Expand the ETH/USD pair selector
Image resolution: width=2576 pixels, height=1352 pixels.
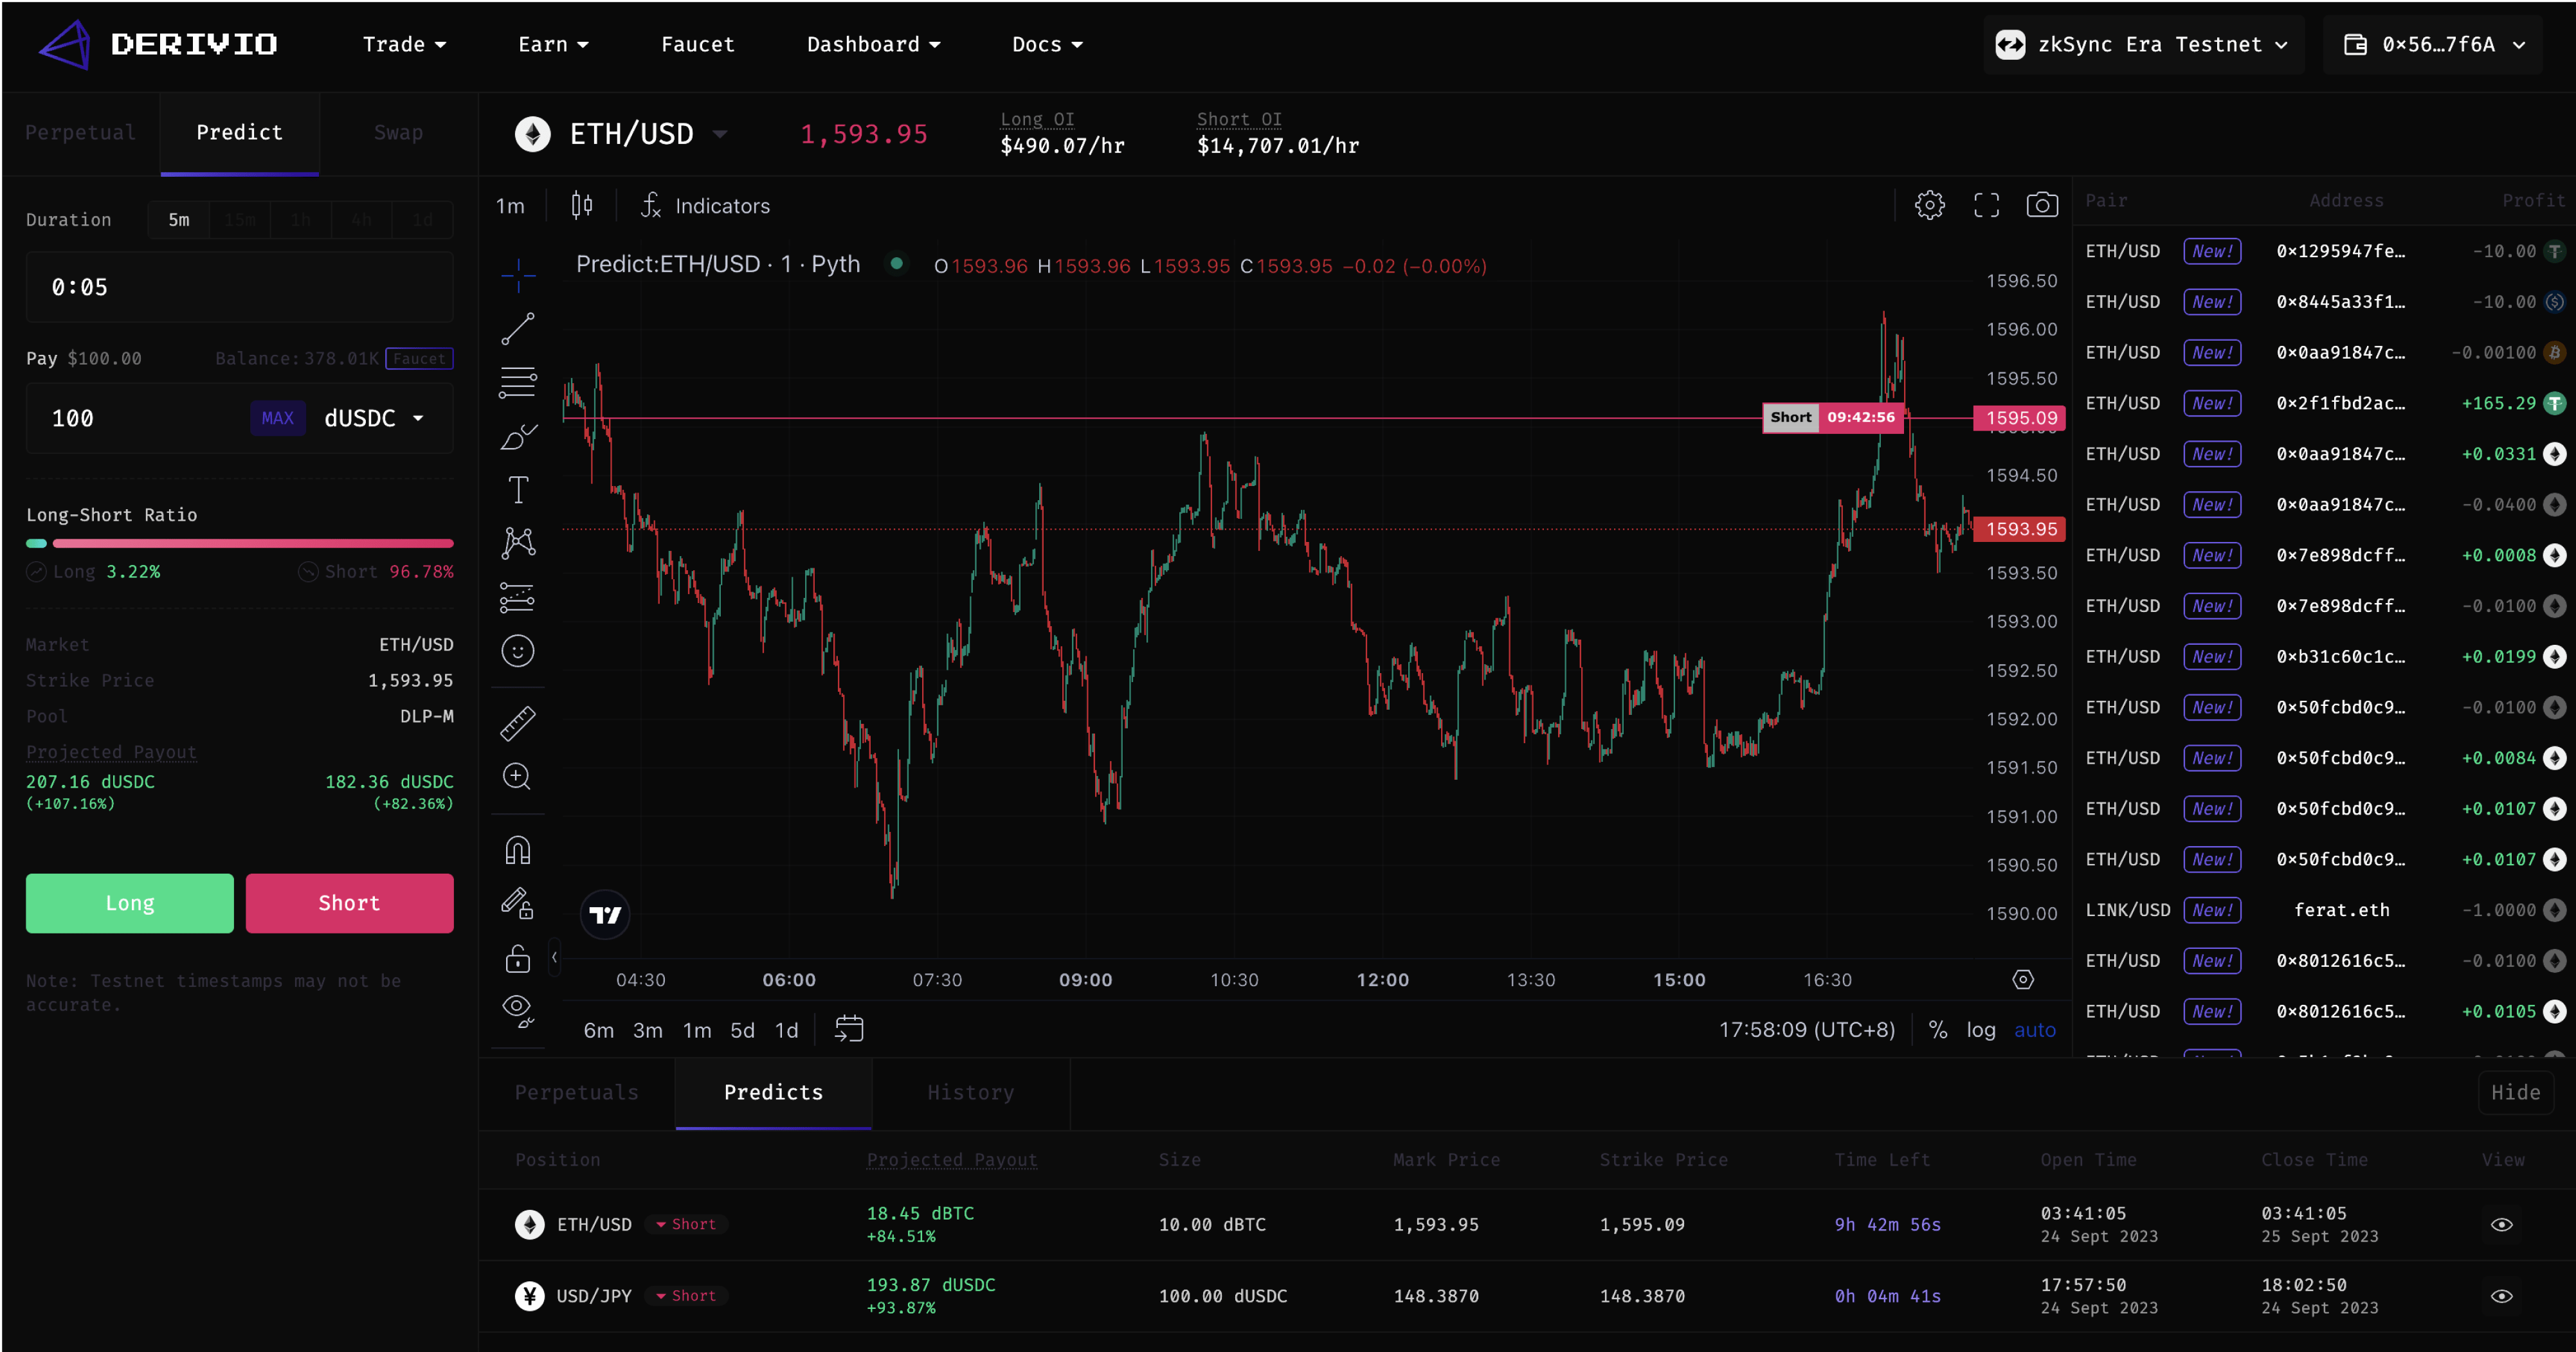(x=720, y=134)
